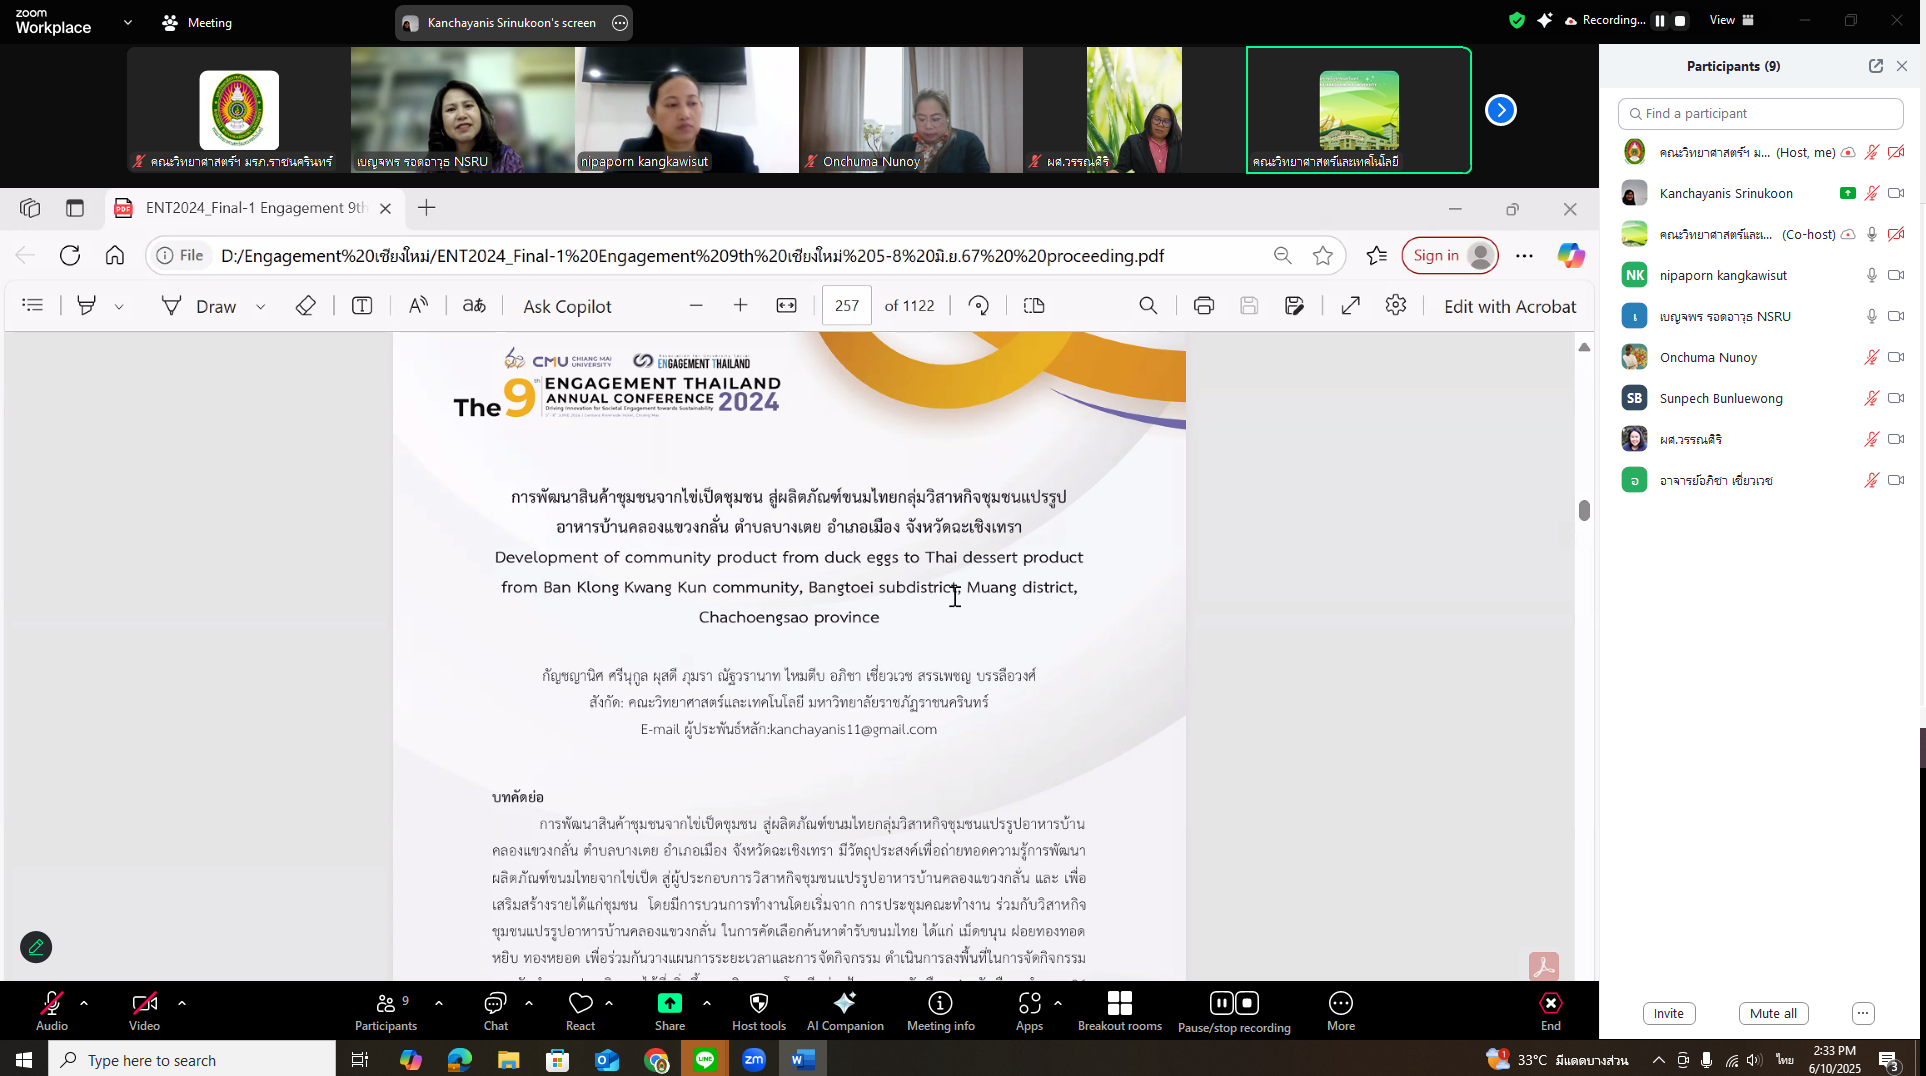Click the Rotate page icon in PDF toolbar

pos(979,306)
